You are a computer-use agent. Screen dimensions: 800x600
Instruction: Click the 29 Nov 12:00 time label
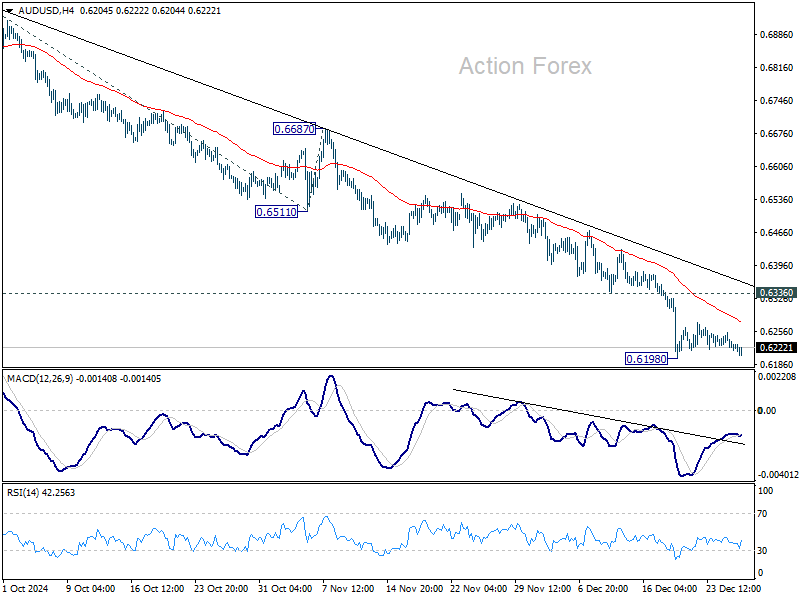542,588
